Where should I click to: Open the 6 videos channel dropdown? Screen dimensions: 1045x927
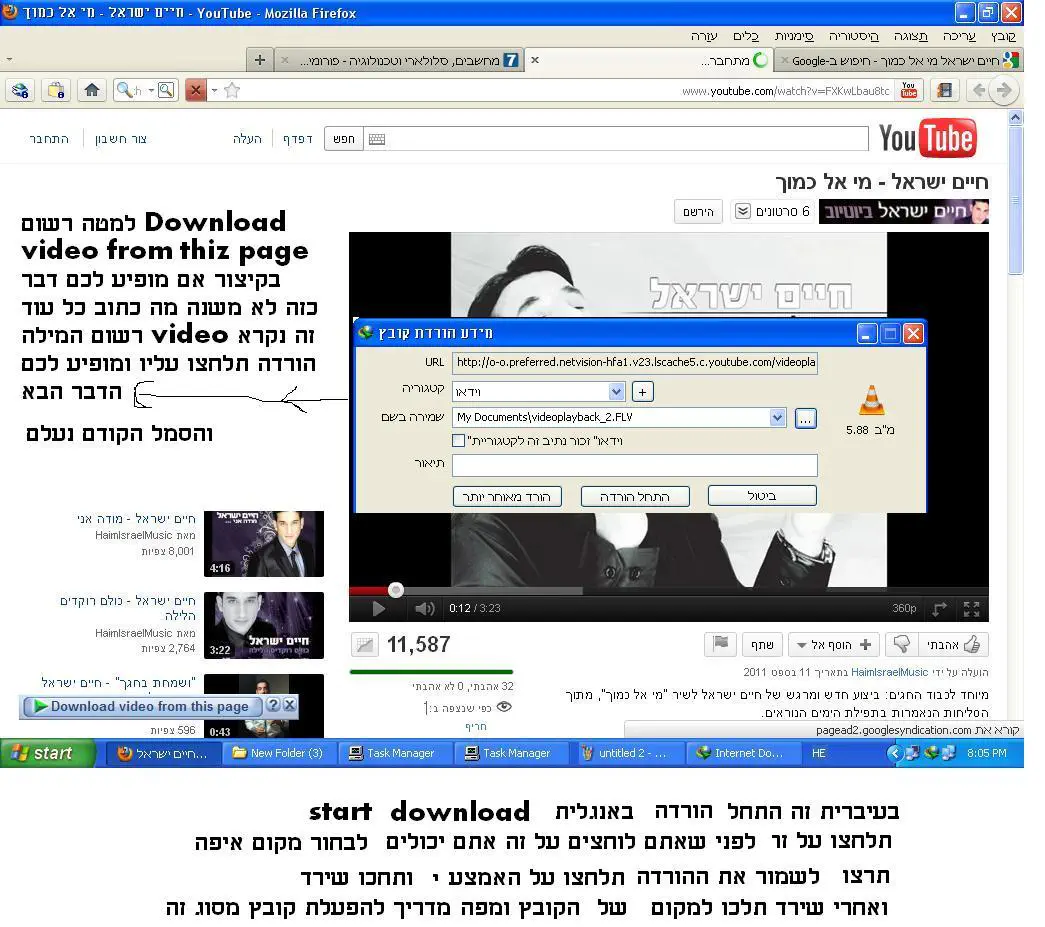pos(743,211)
